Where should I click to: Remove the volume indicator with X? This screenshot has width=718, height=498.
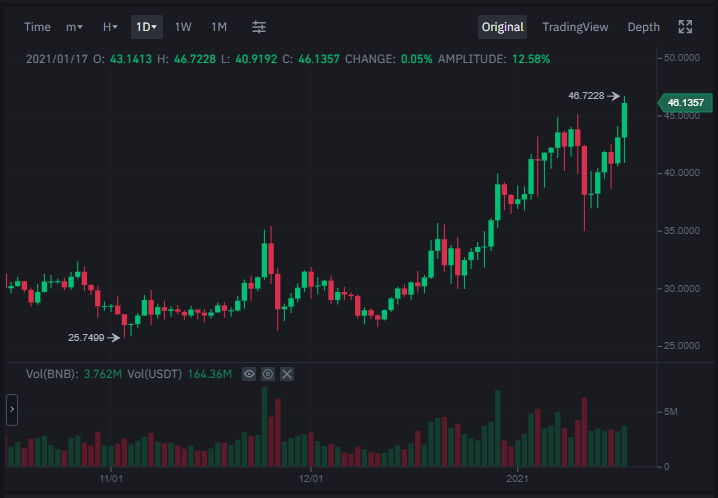tap(287, 374)
